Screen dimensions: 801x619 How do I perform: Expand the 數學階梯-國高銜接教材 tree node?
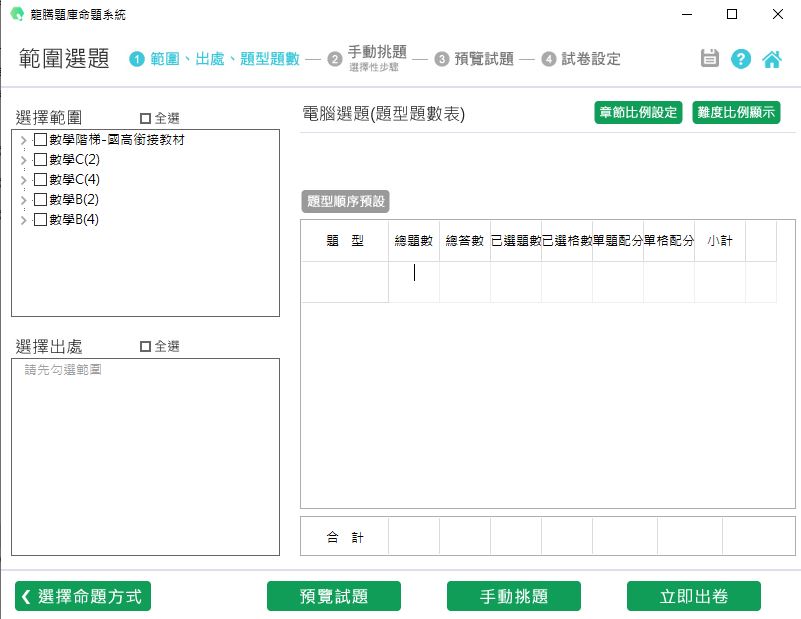tap(23, 140)
